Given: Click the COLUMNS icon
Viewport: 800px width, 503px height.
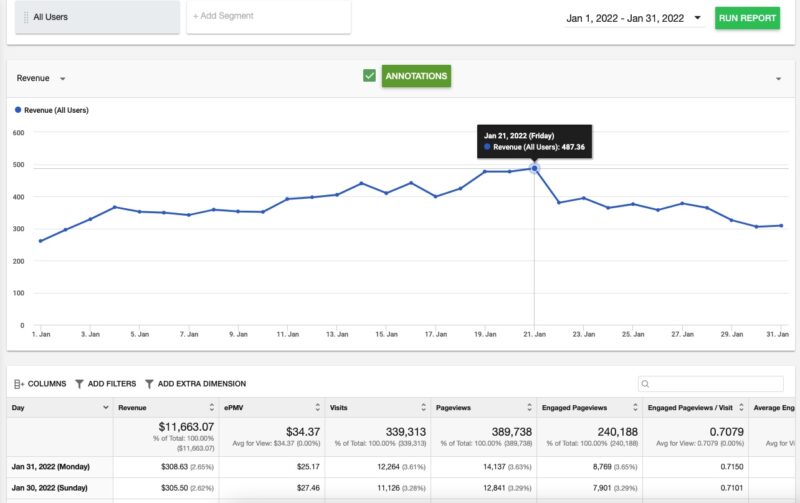Looking at the screenshot, I should [x=19, y=384].
